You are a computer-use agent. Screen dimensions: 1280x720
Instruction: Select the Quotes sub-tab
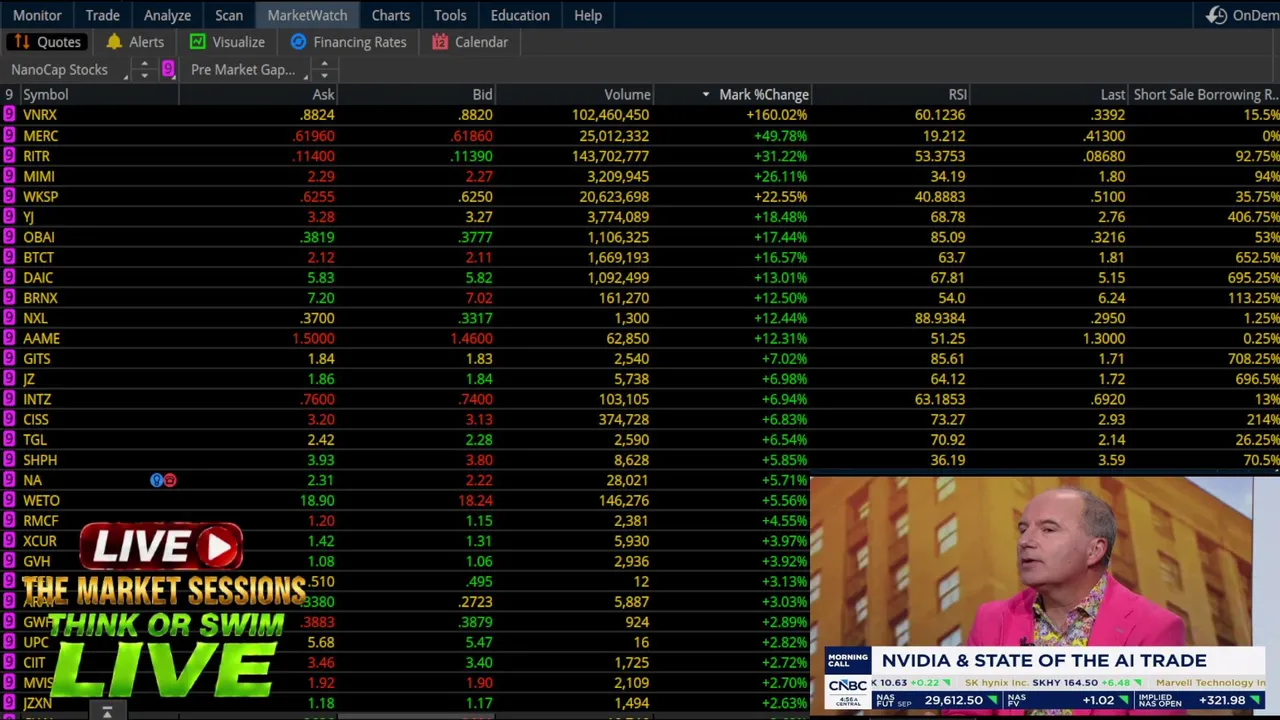(47, 42)
